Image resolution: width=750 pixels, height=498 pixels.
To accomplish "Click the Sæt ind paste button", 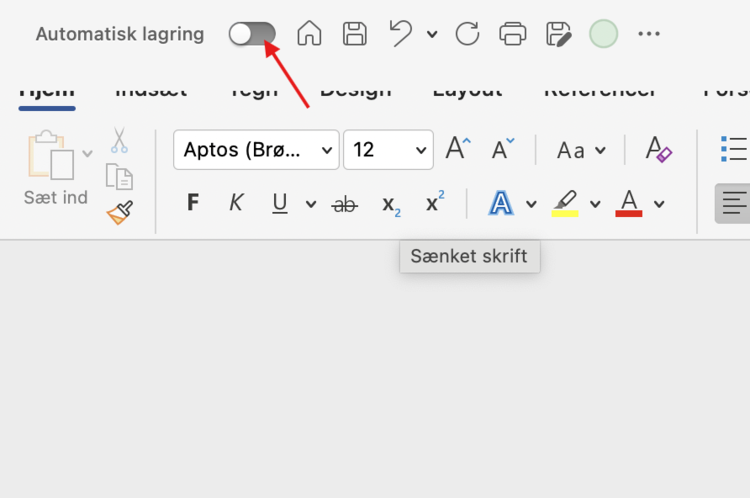I will coord(55,168).
